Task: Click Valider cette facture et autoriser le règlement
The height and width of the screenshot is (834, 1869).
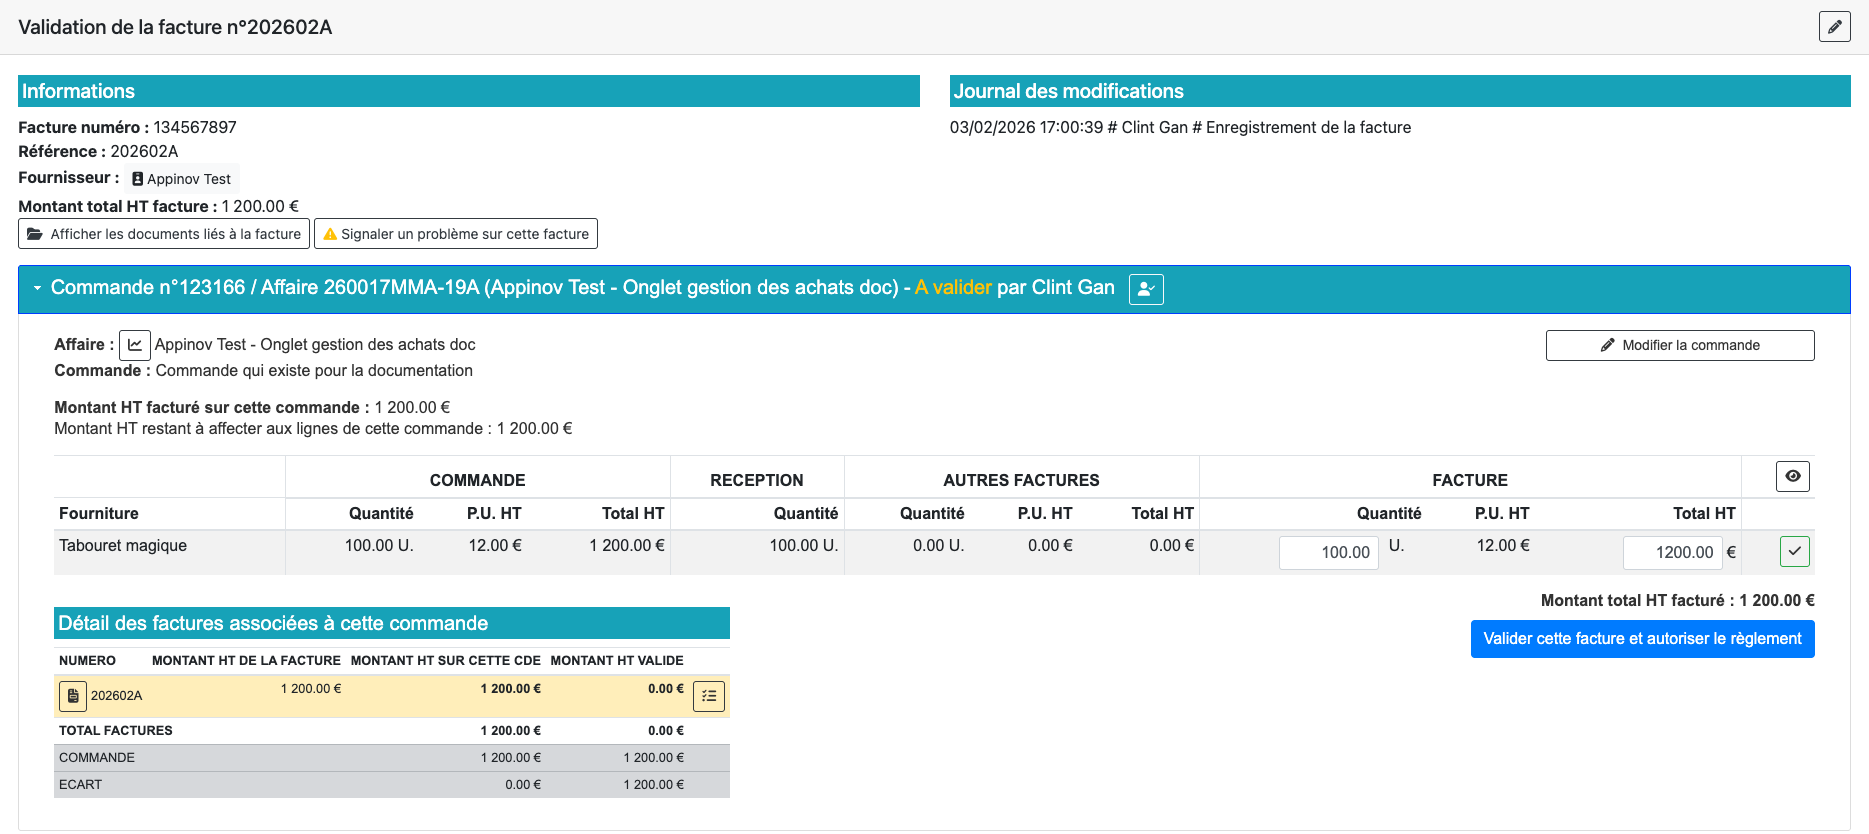Action: coord(1642,639)
